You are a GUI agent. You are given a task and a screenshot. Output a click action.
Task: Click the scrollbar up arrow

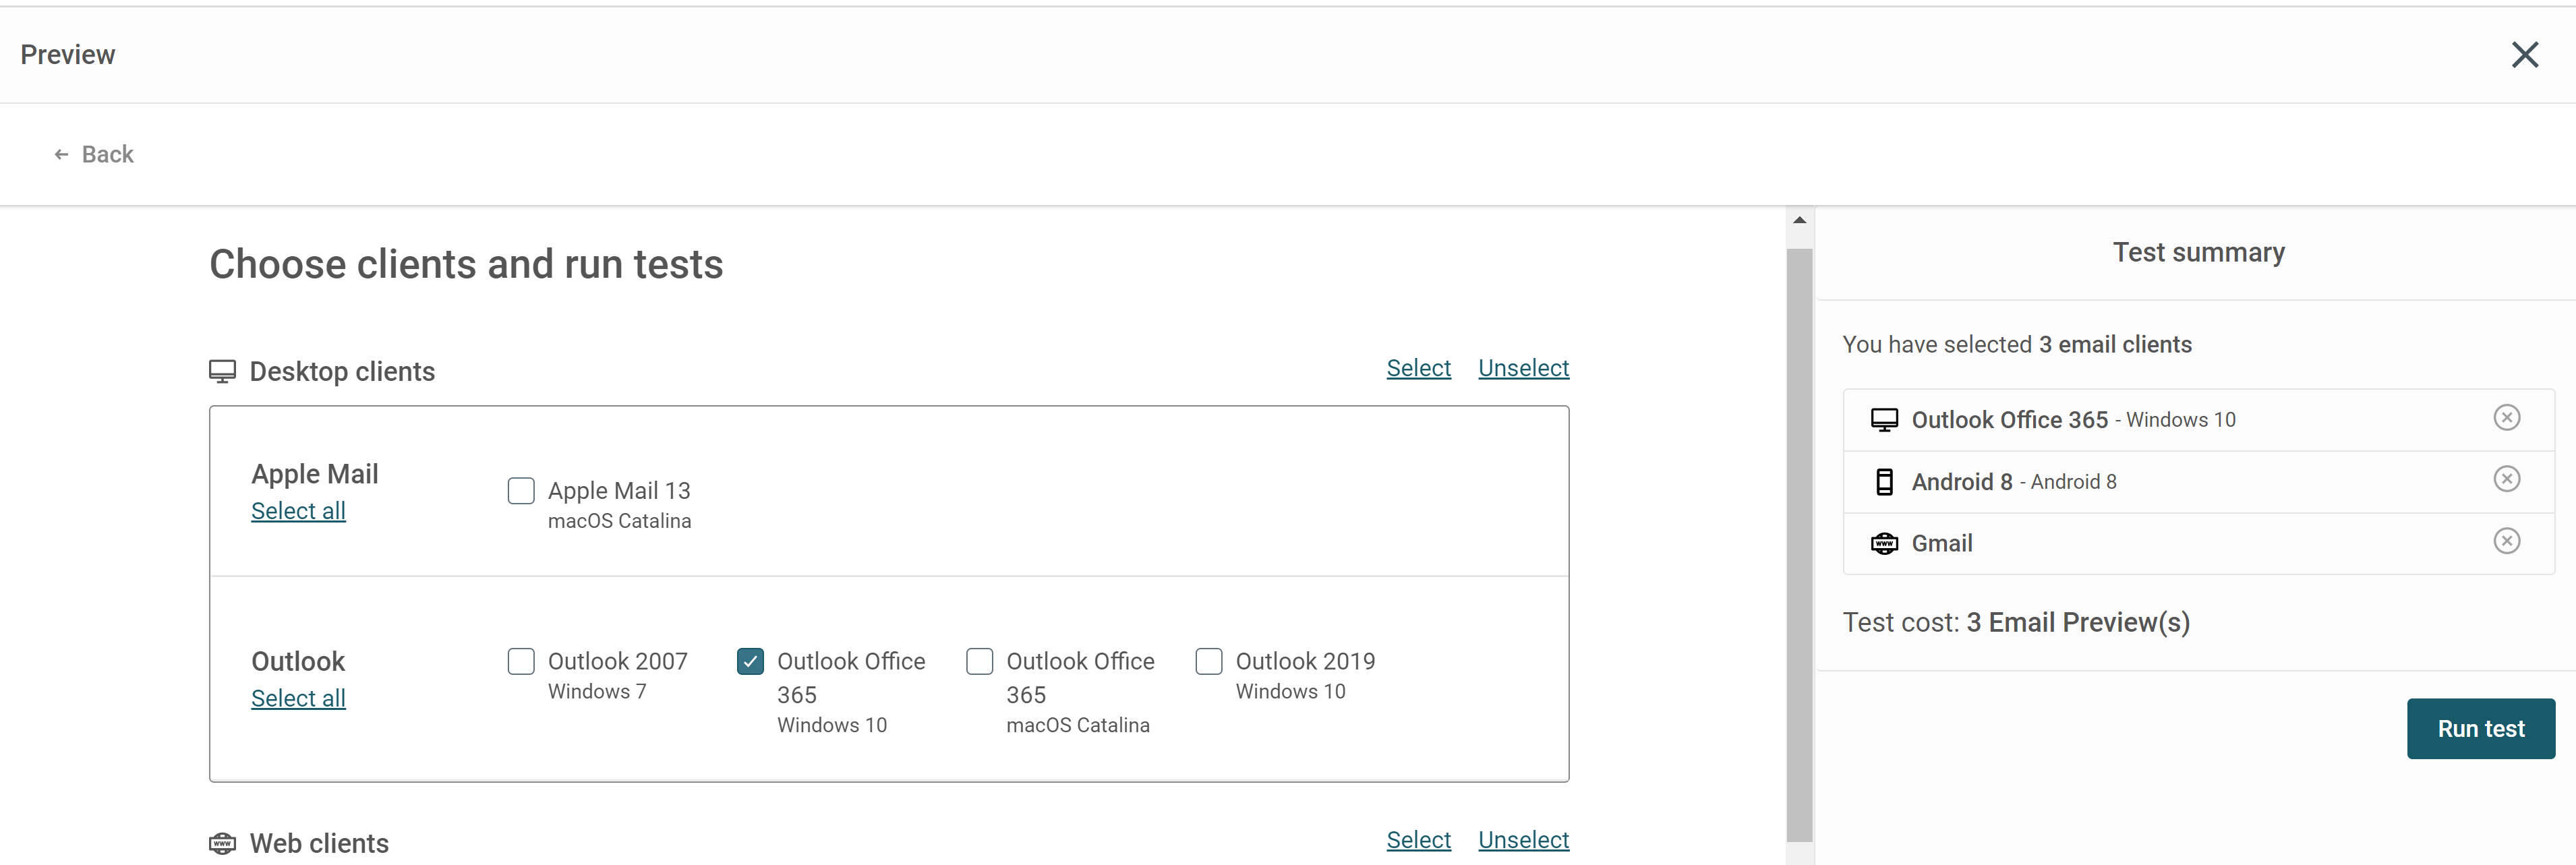click(x=1799, y=220)
